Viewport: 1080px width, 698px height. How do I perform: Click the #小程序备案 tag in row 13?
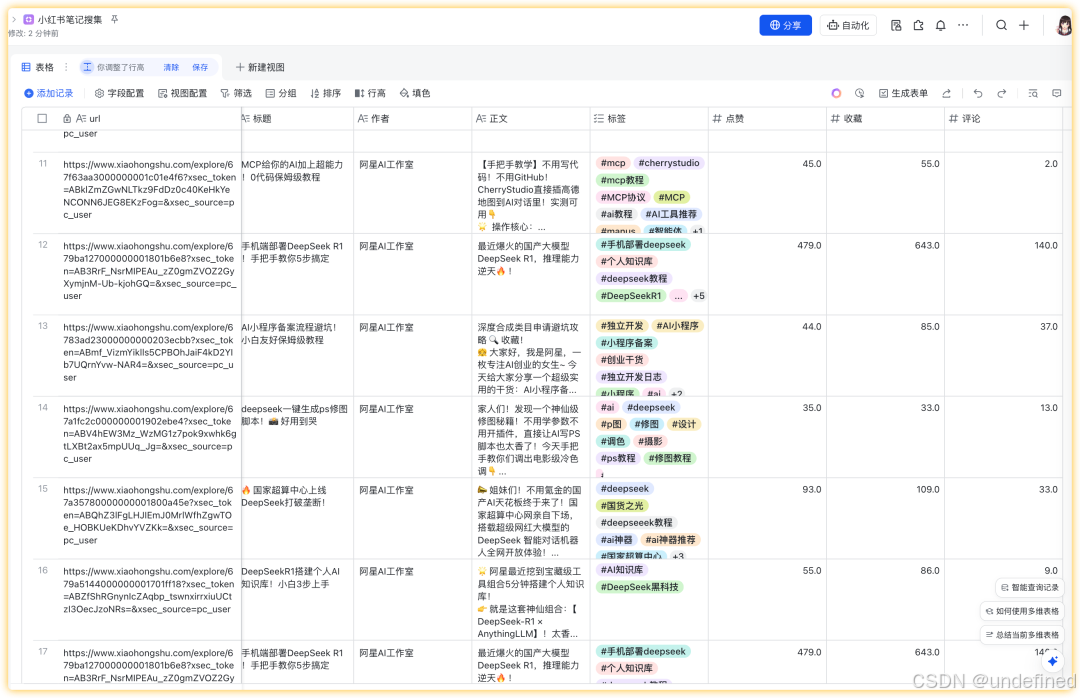click(x=627, y=343)
